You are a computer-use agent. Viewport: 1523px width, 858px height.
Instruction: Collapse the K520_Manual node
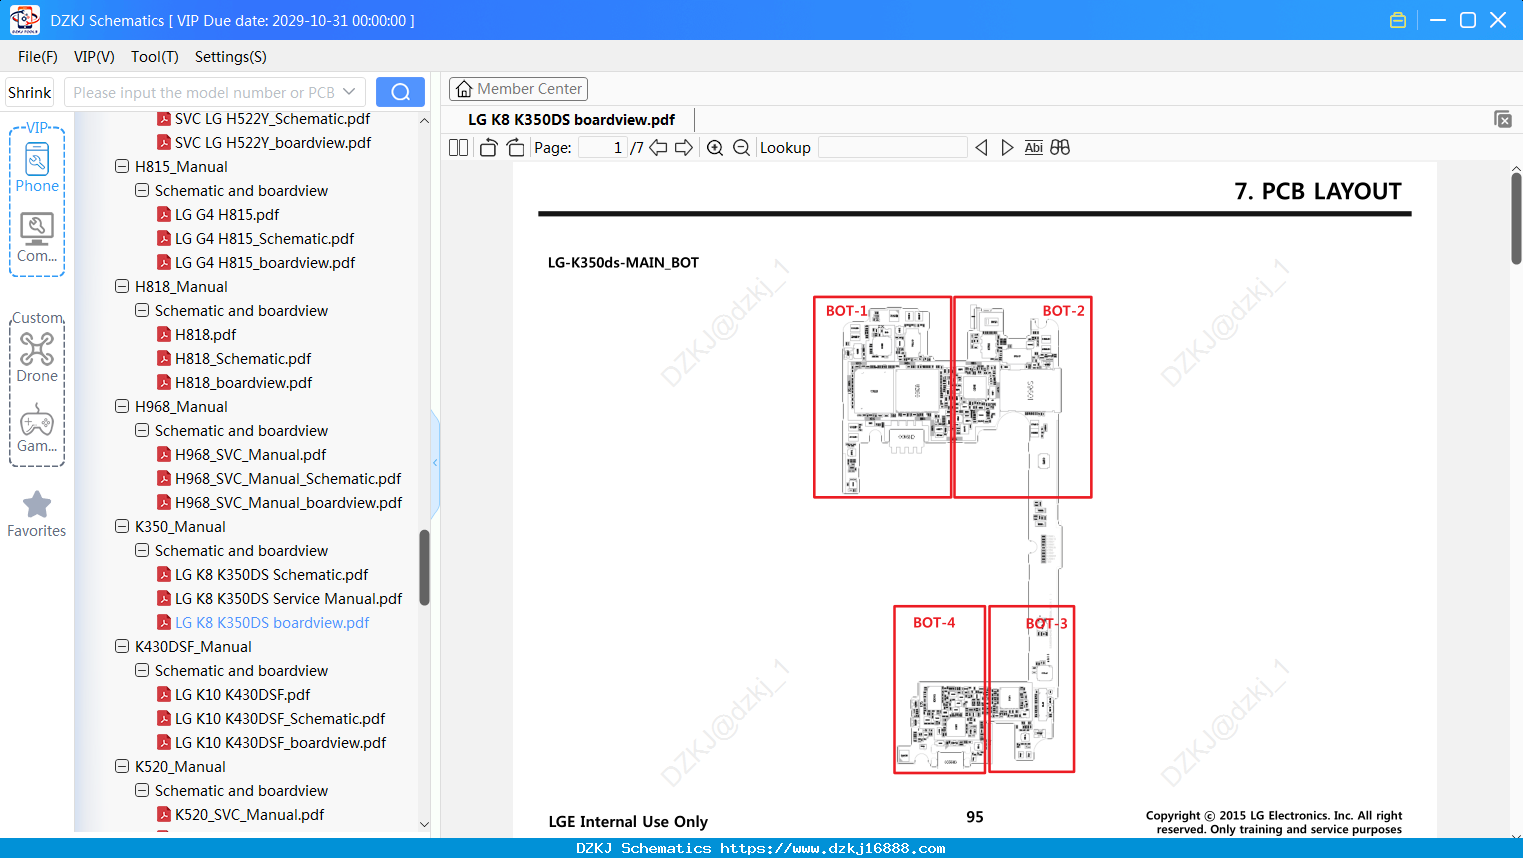(x=122, y=766)
